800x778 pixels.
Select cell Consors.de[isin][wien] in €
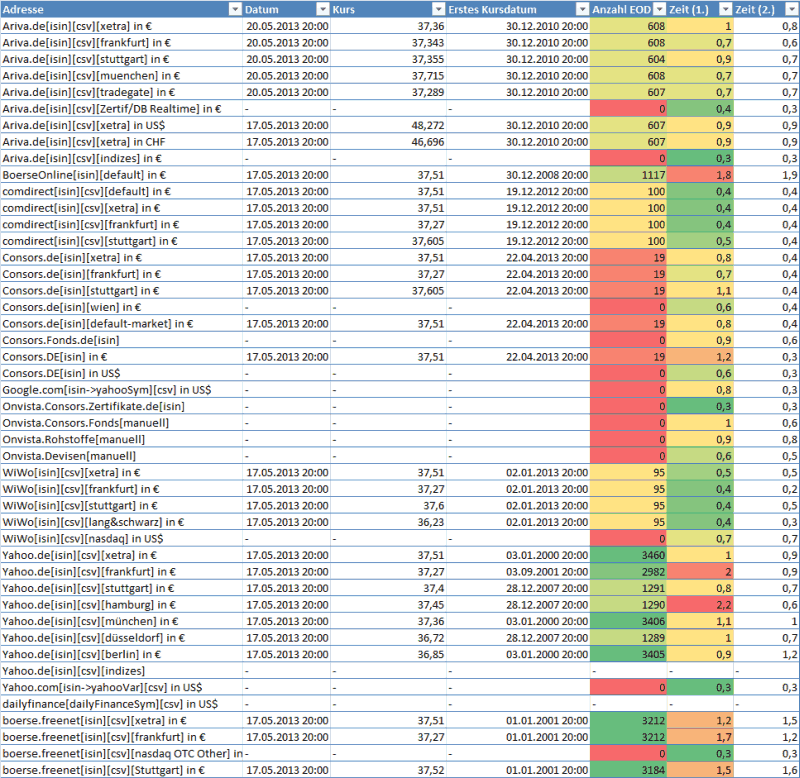[x=121, y=307]
